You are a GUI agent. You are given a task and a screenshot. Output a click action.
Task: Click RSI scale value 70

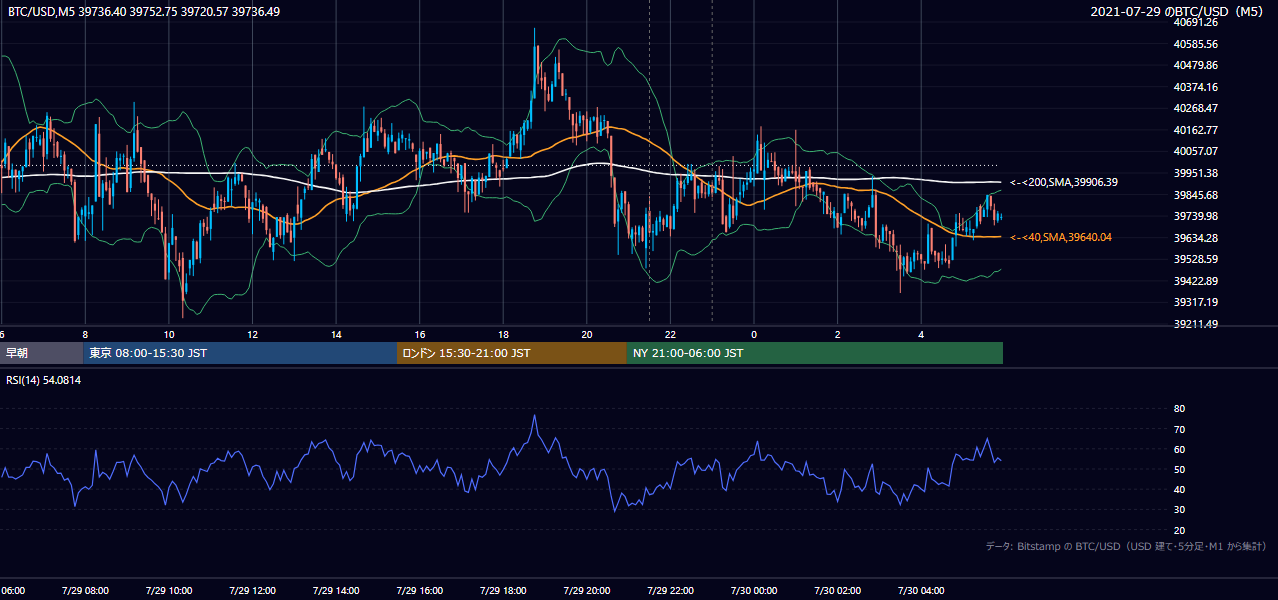[x=1179, y=429]
